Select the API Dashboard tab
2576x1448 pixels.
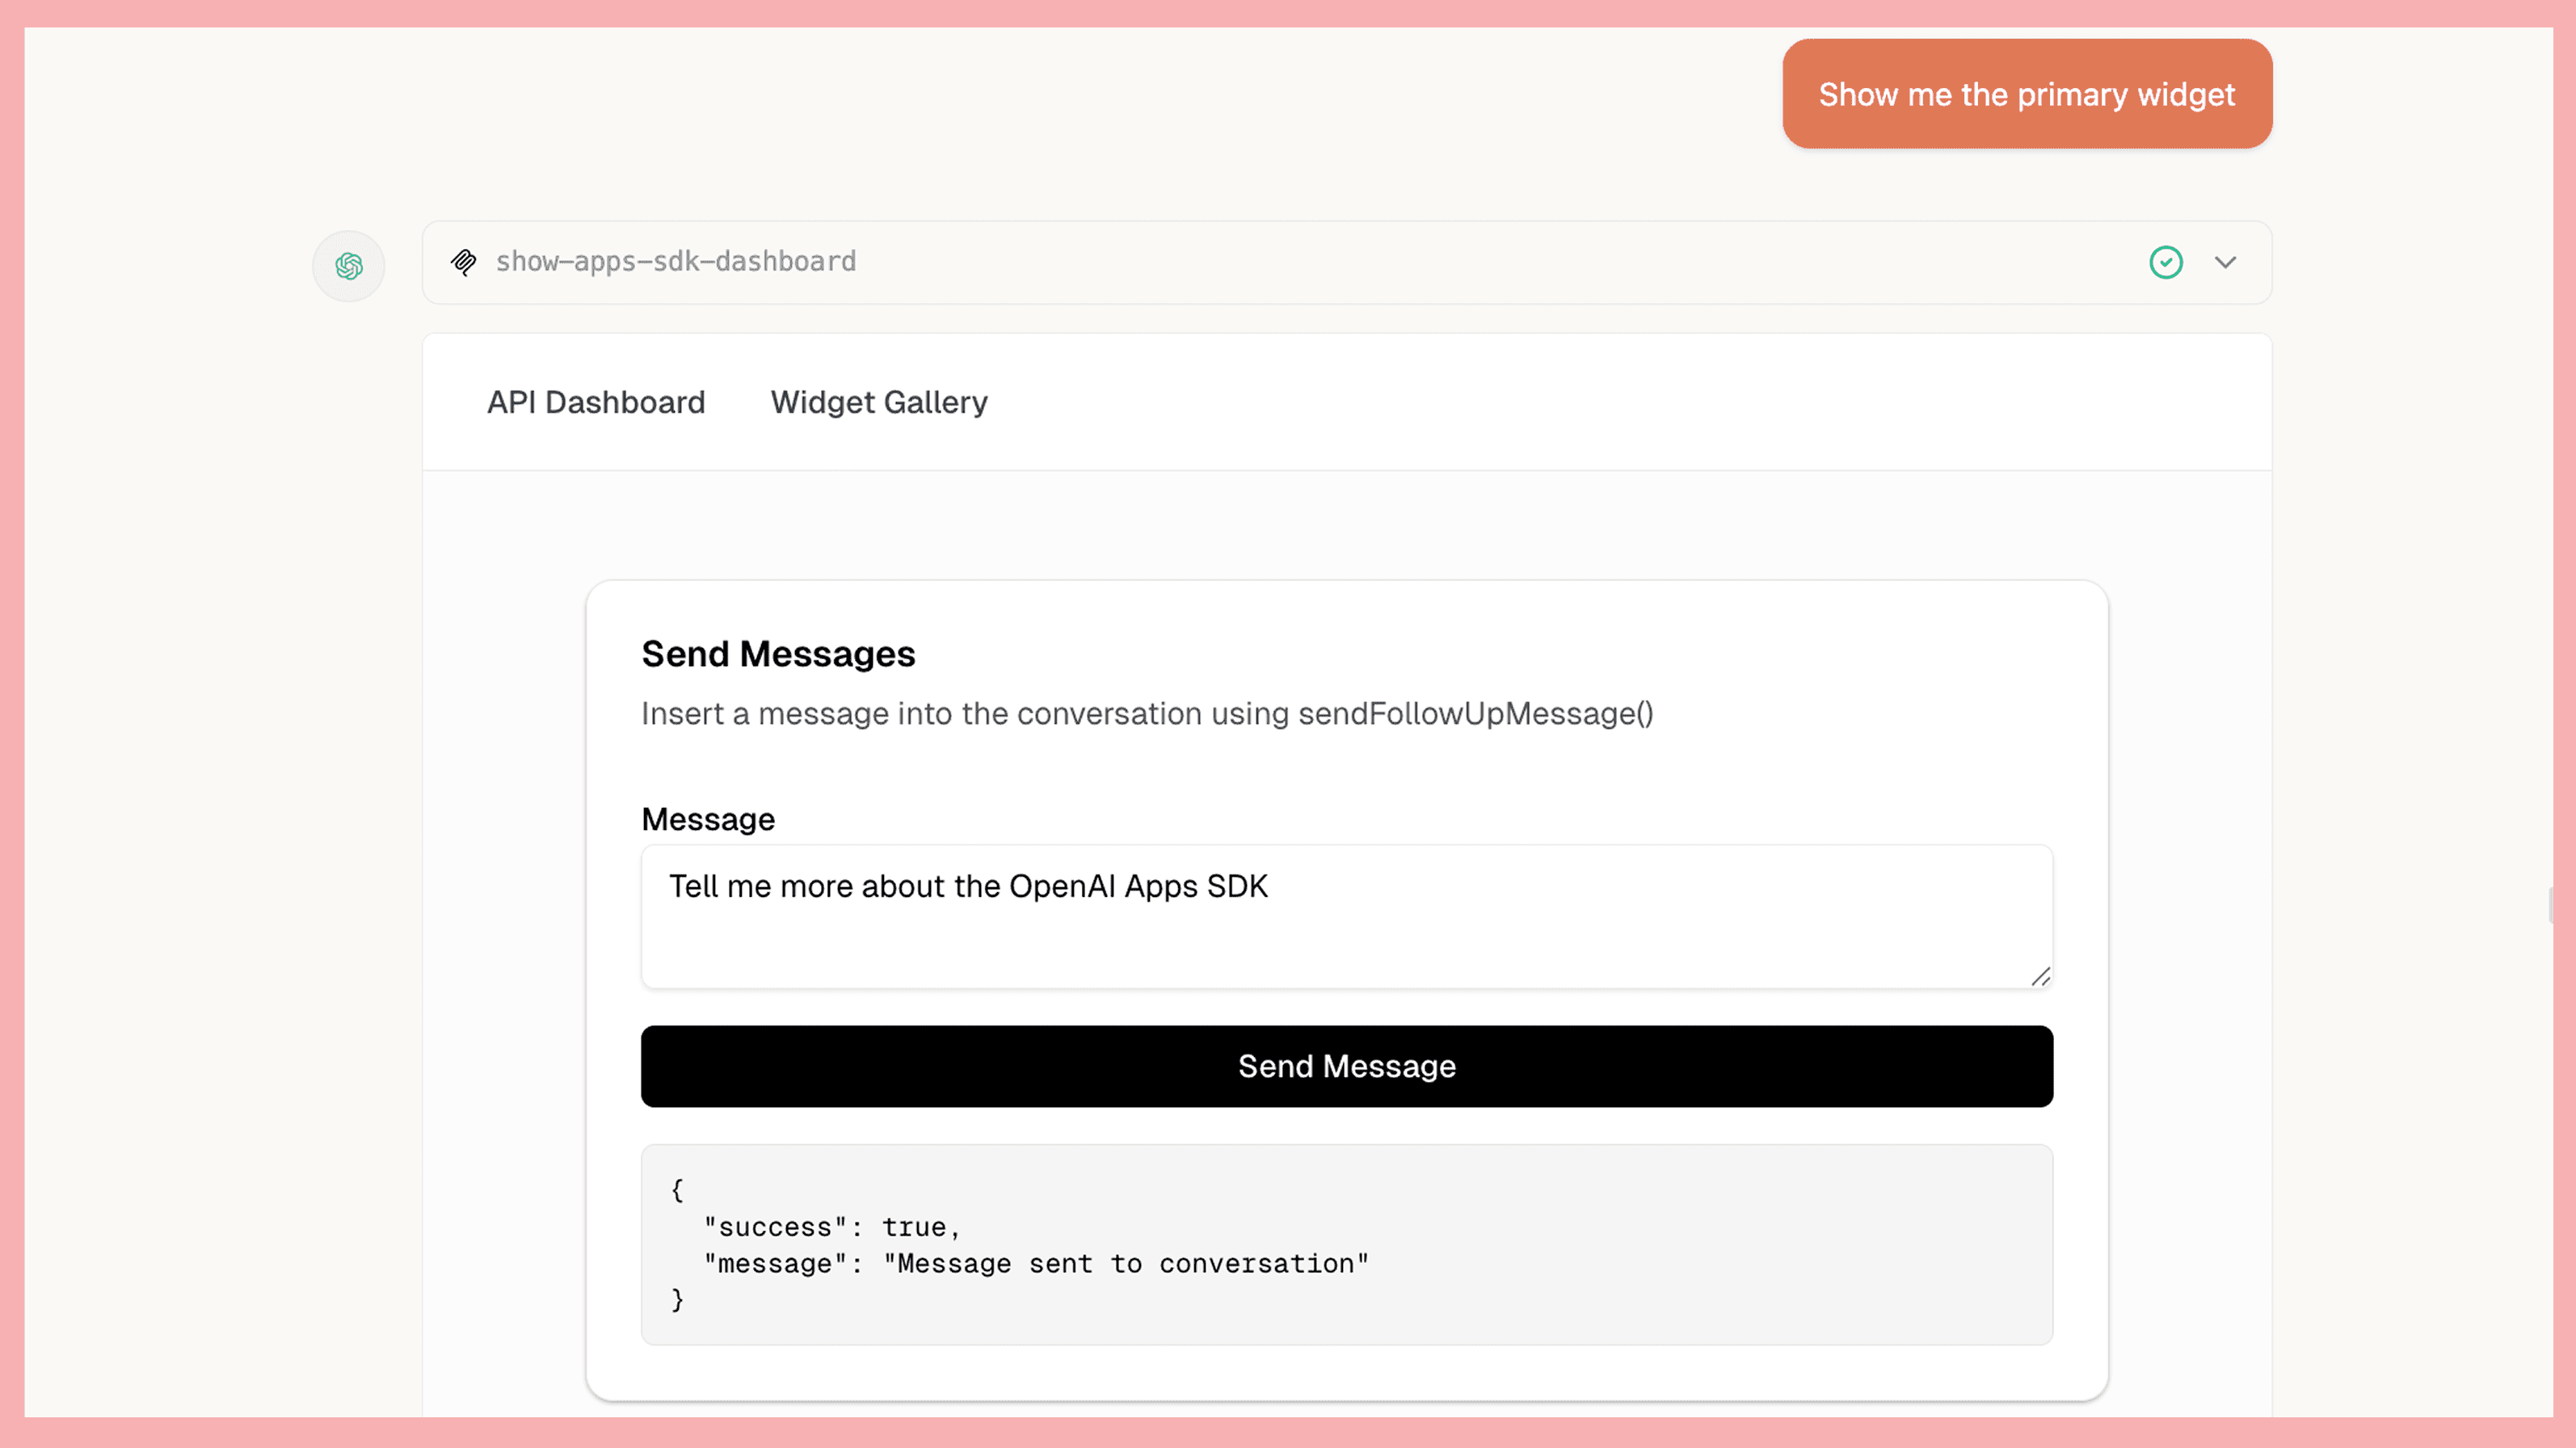click(596, 402)
